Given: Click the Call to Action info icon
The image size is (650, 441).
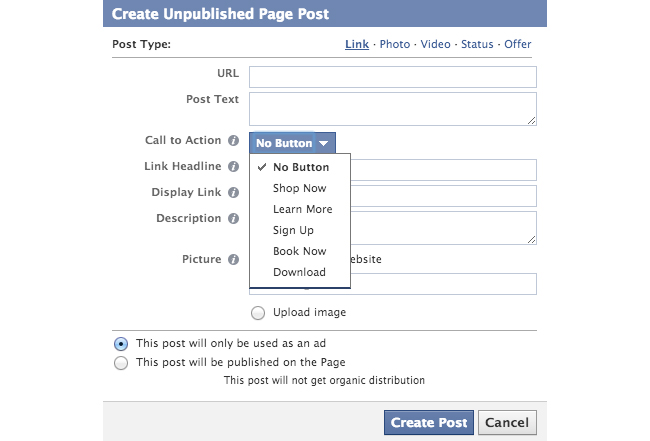Looking at the screenshot, I should (x=233, y=141).
